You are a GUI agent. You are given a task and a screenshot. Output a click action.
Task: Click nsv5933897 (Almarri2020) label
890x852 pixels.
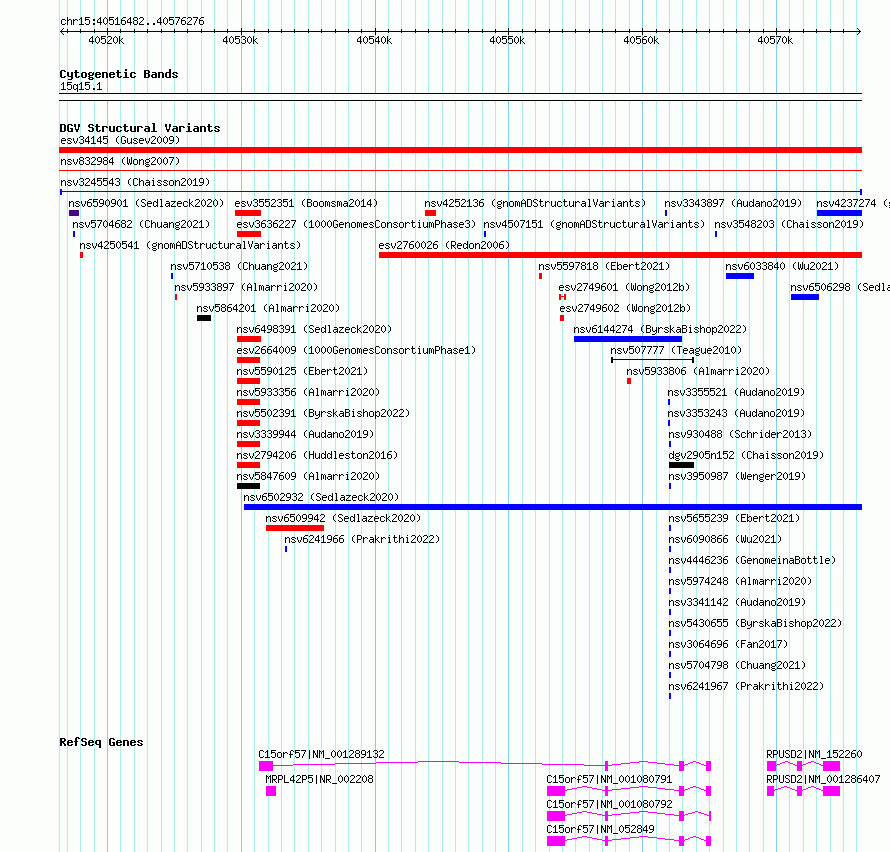pyautogui.click(x=246, y=287)
